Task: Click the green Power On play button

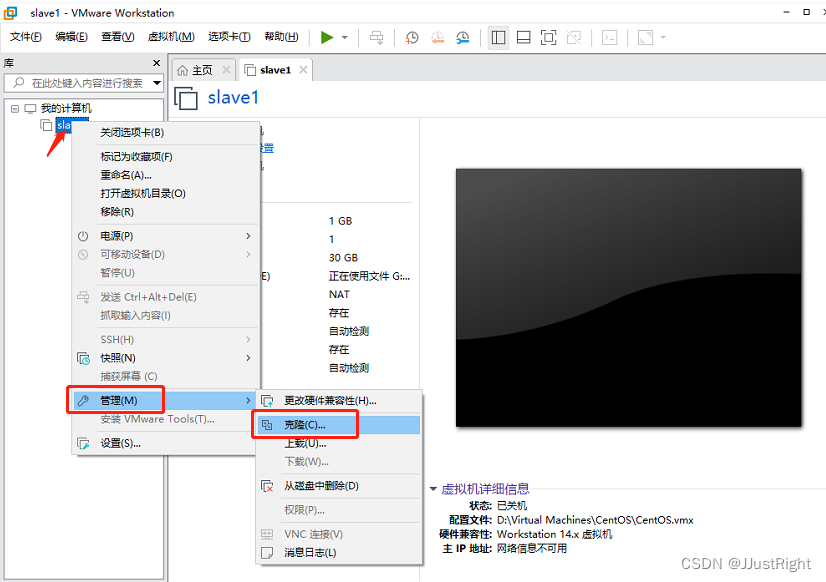Action: (327, 37)
